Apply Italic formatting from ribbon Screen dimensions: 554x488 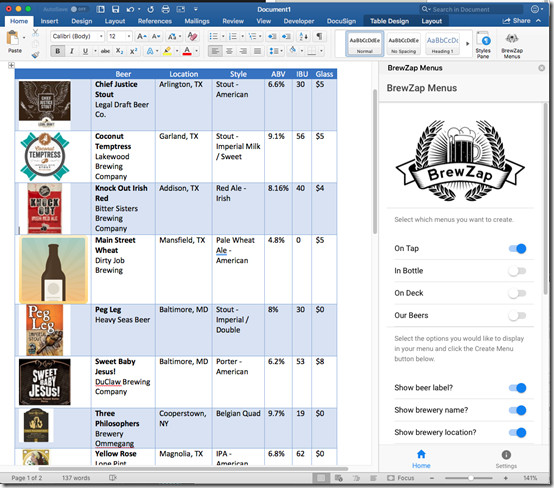(72, 51)
